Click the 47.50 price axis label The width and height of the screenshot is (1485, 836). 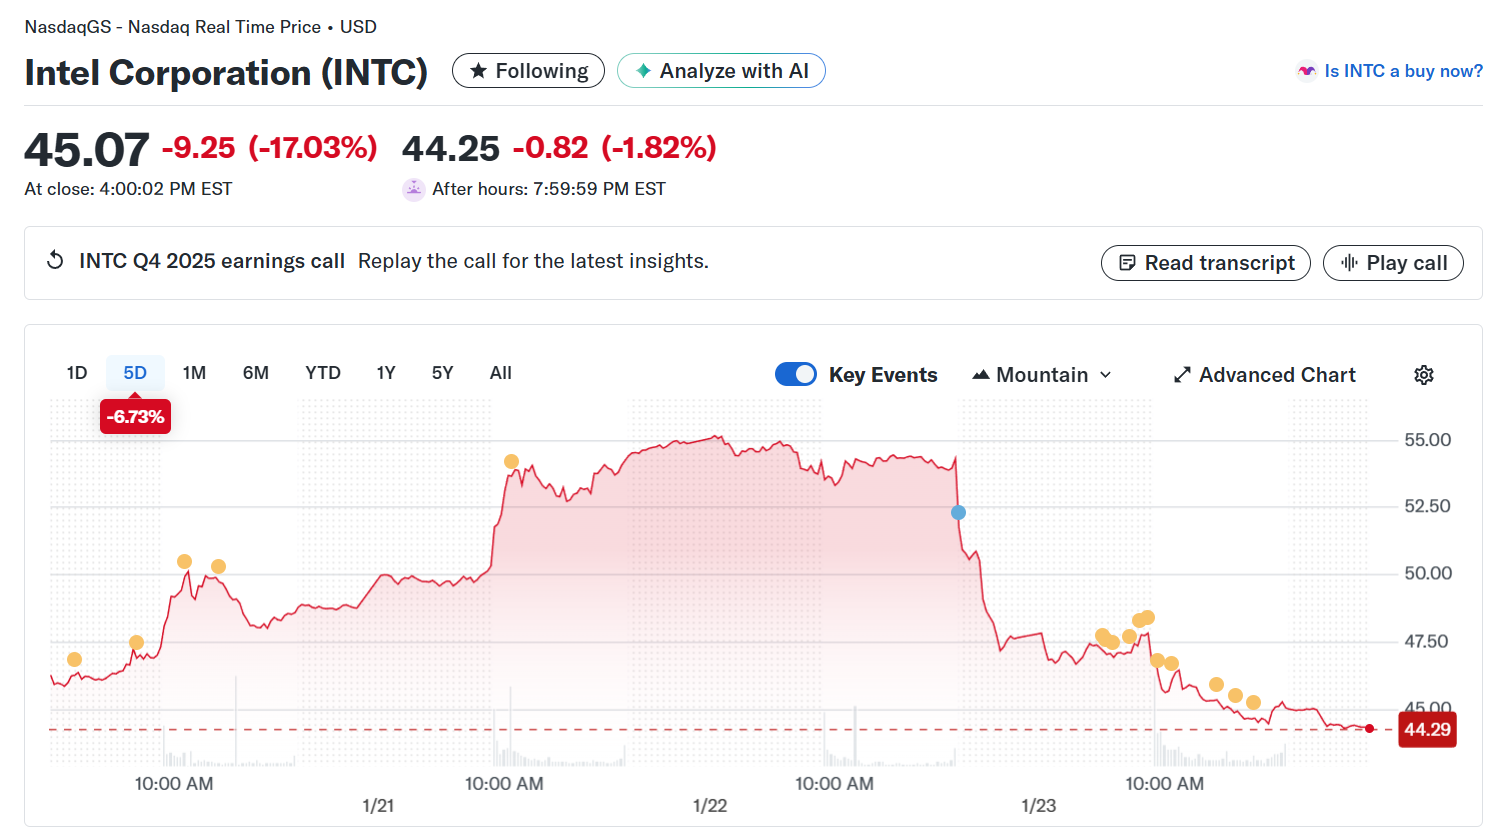pos(1427,641)
